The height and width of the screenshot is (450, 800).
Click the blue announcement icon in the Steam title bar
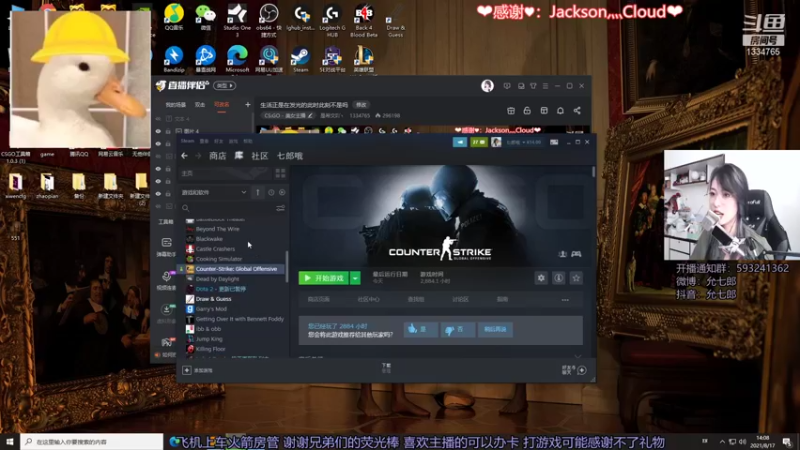coord(460,142)
